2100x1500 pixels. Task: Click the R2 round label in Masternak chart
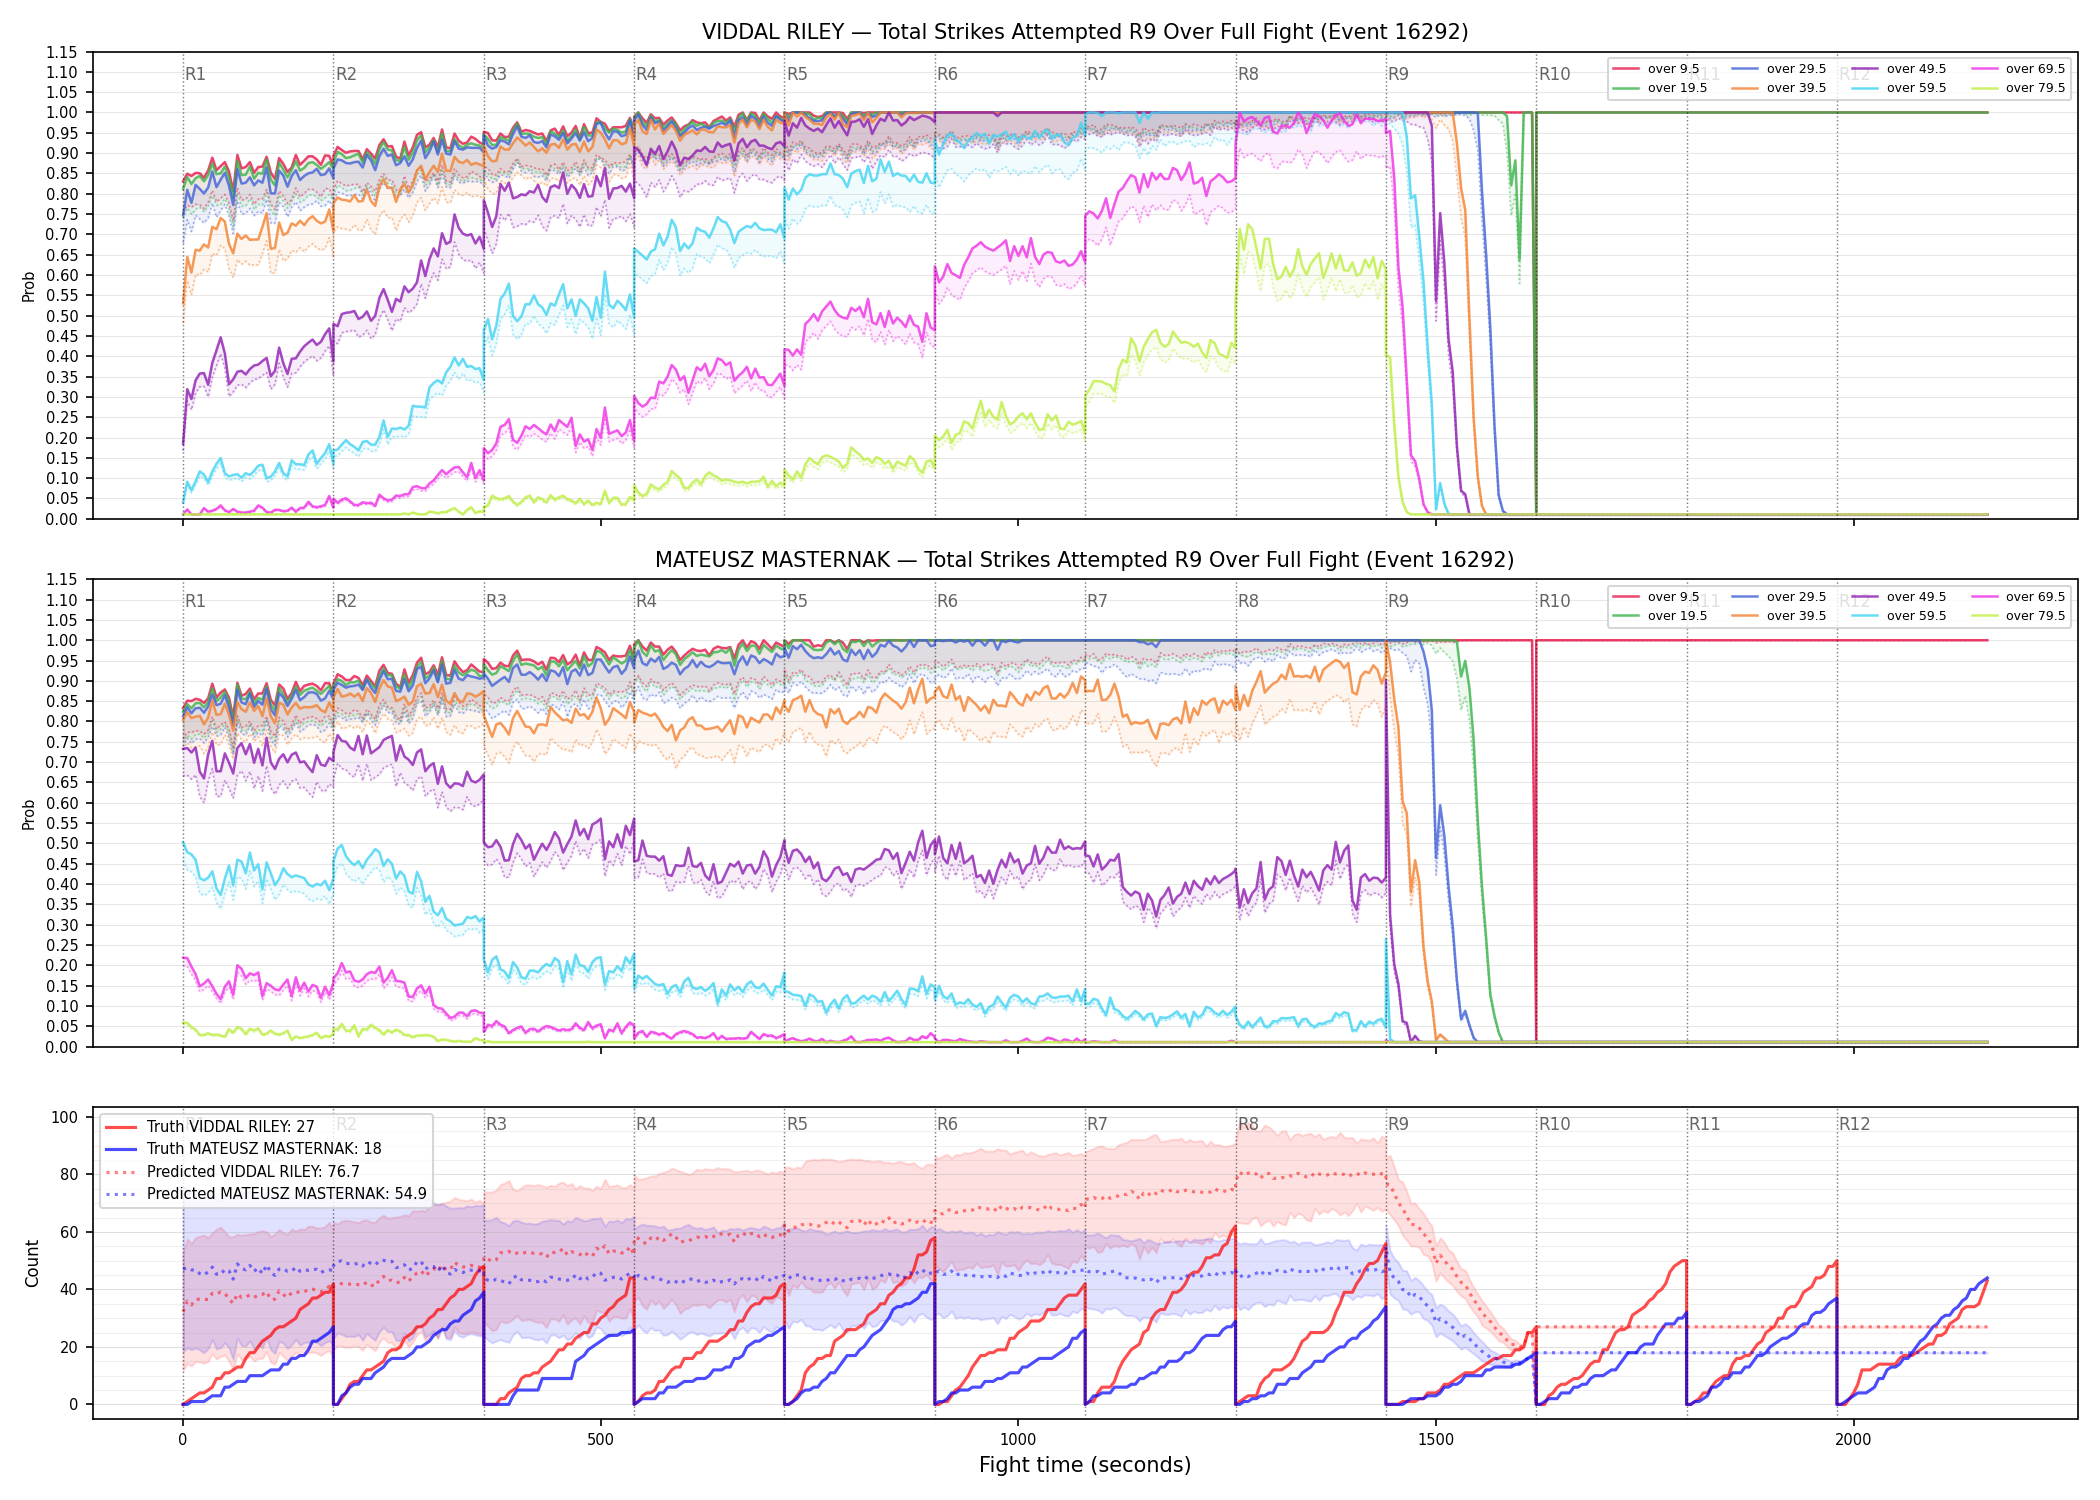click(x=346, y=601)
